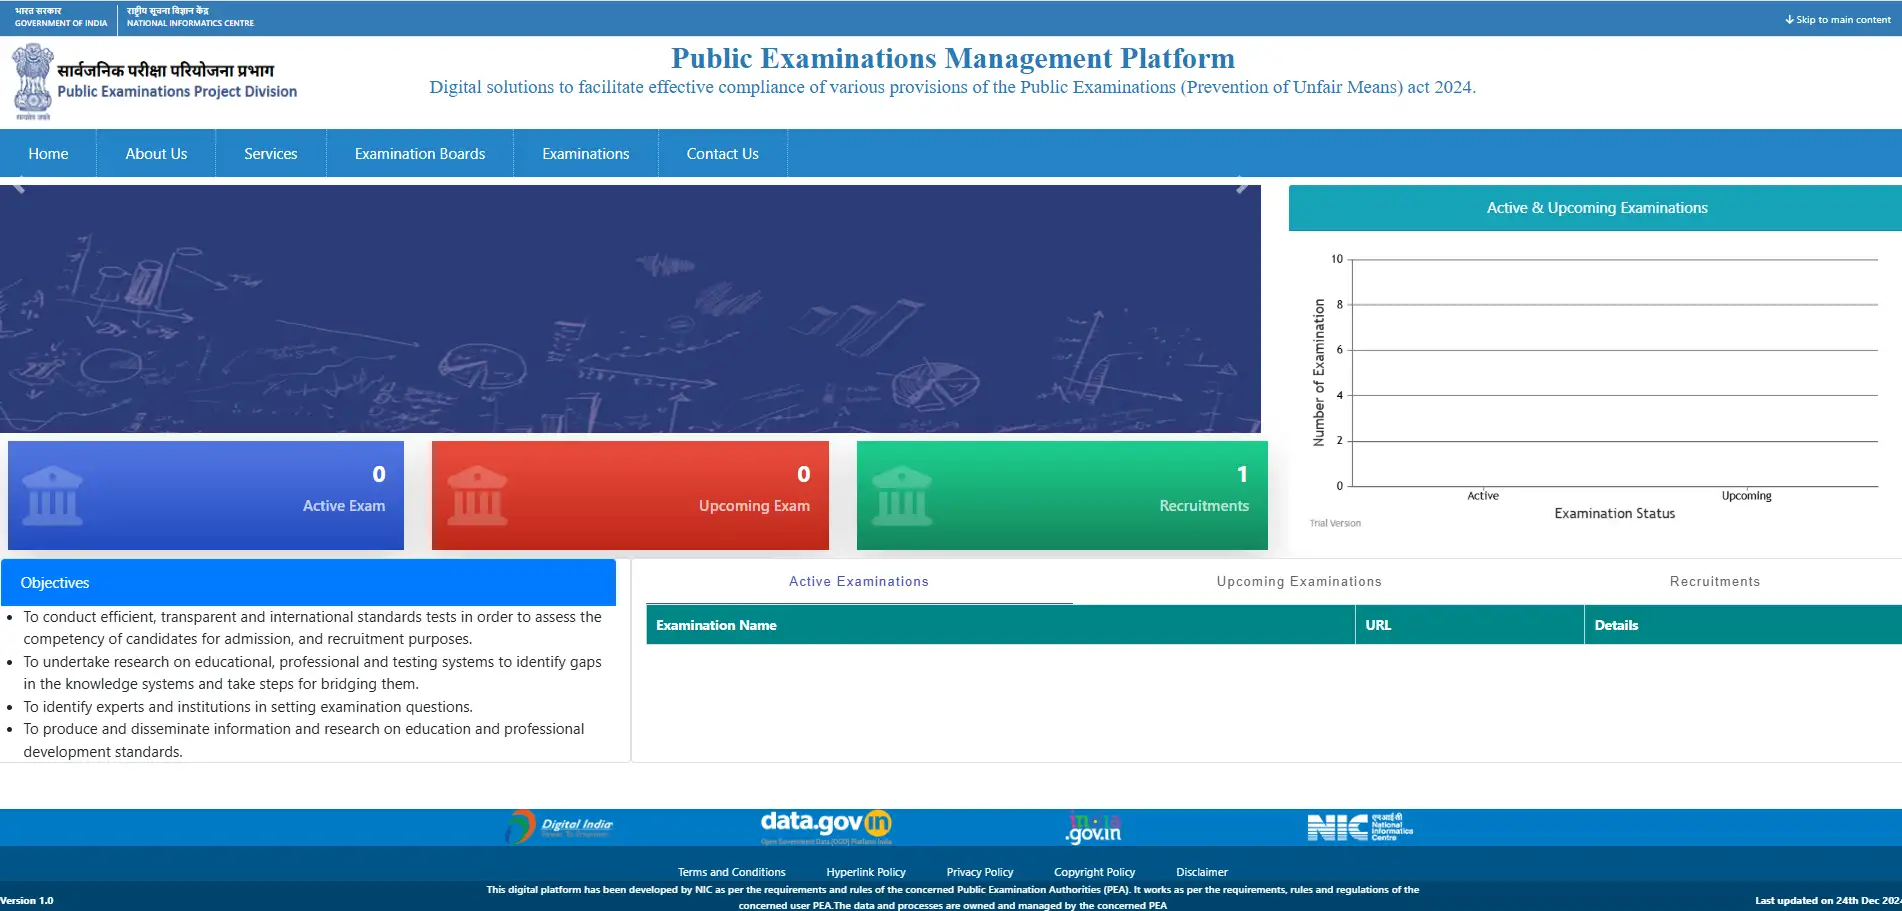Viewport: 1902px width, 911px height.
Task: Advance to next carousel slide arrow
Action: tap(1241, 186)
